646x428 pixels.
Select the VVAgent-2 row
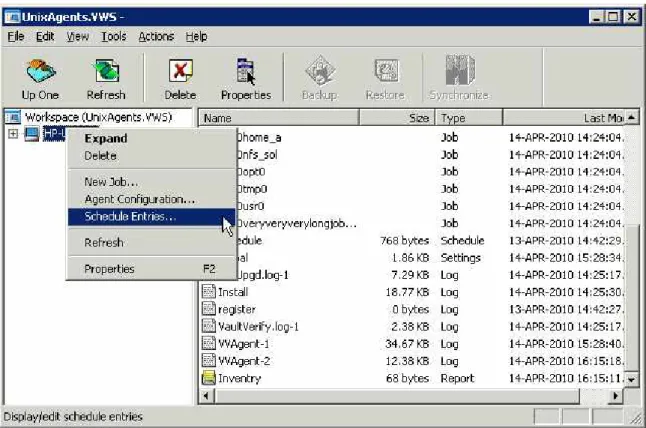[x=412, y=361]
